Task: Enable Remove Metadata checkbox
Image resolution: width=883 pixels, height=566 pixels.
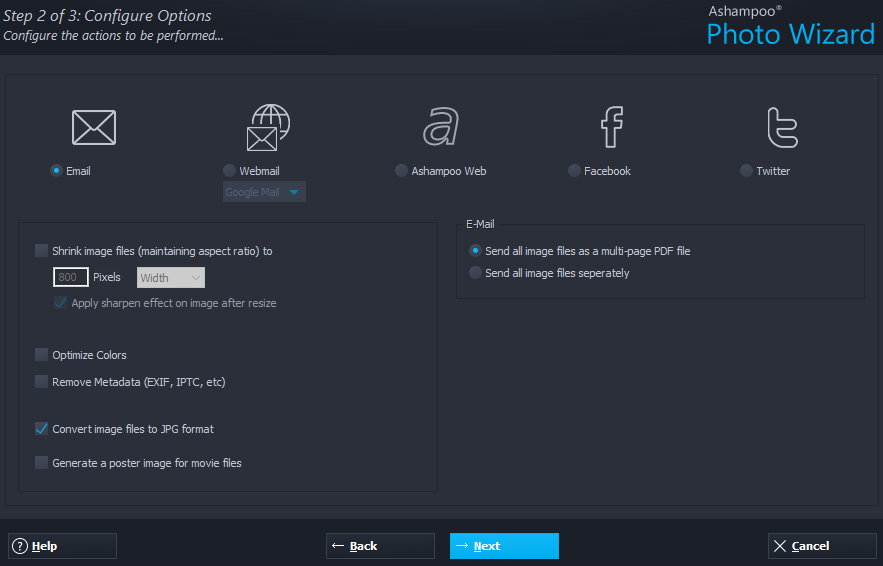Action: pos(41,381)
